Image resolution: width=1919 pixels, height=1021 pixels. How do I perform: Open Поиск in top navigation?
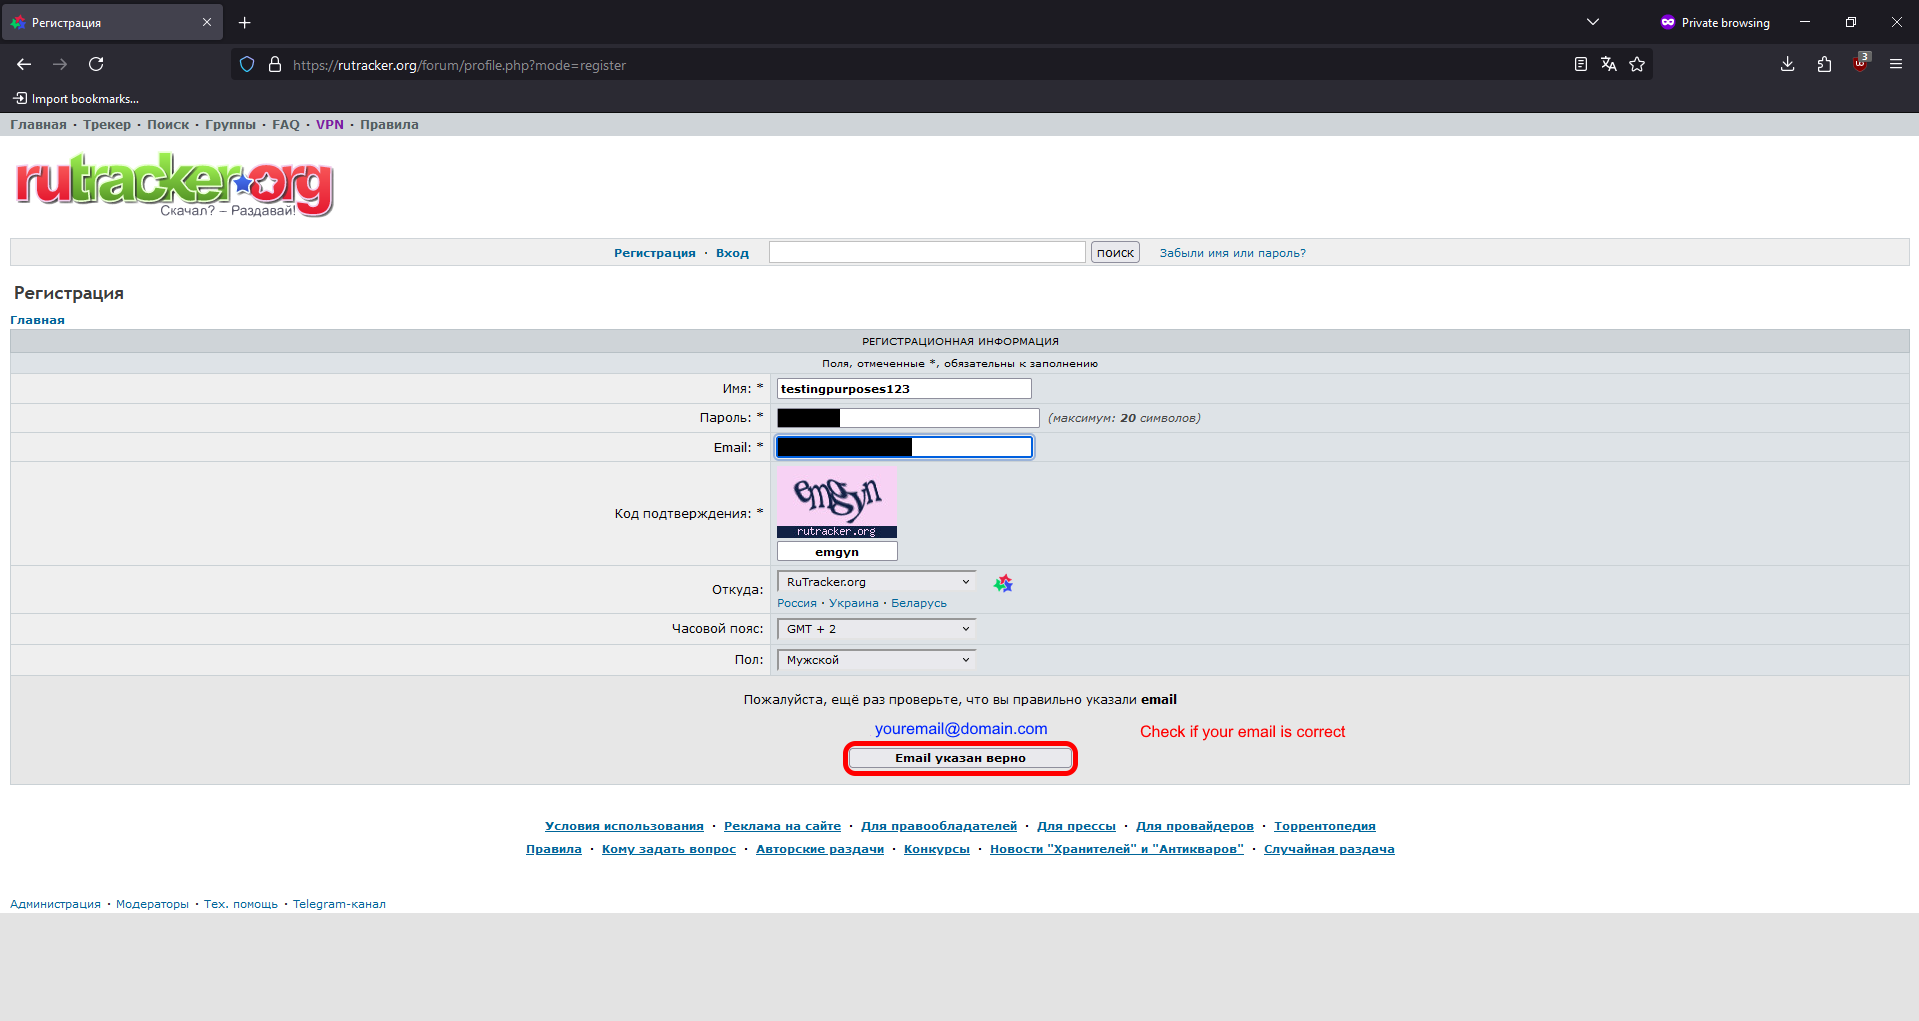(168, 125)
